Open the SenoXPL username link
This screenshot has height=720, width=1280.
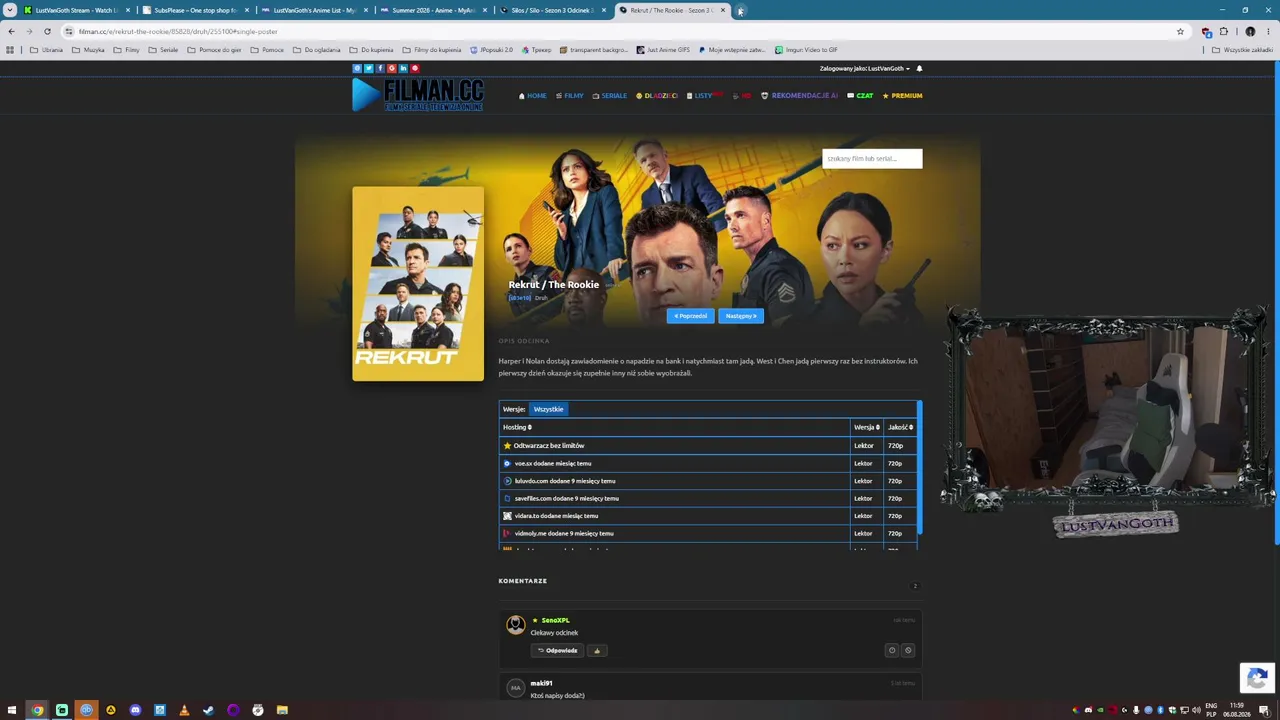(555, 620)
